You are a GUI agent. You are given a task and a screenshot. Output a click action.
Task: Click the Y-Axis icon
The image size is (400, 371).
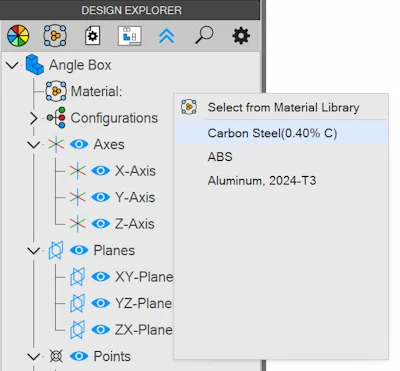pyautogui.click(x=78, y=197)
